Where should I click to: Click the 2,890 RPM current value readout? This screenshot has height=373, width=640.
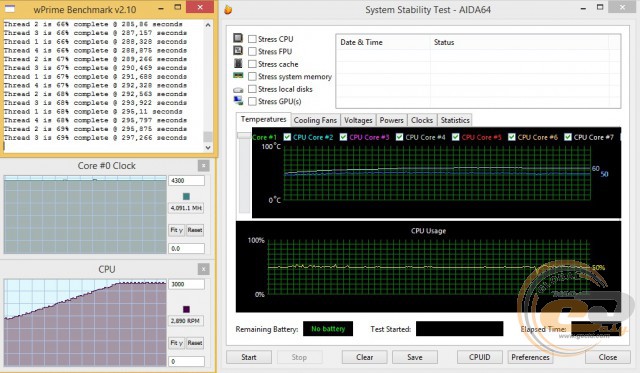[186, 321]
